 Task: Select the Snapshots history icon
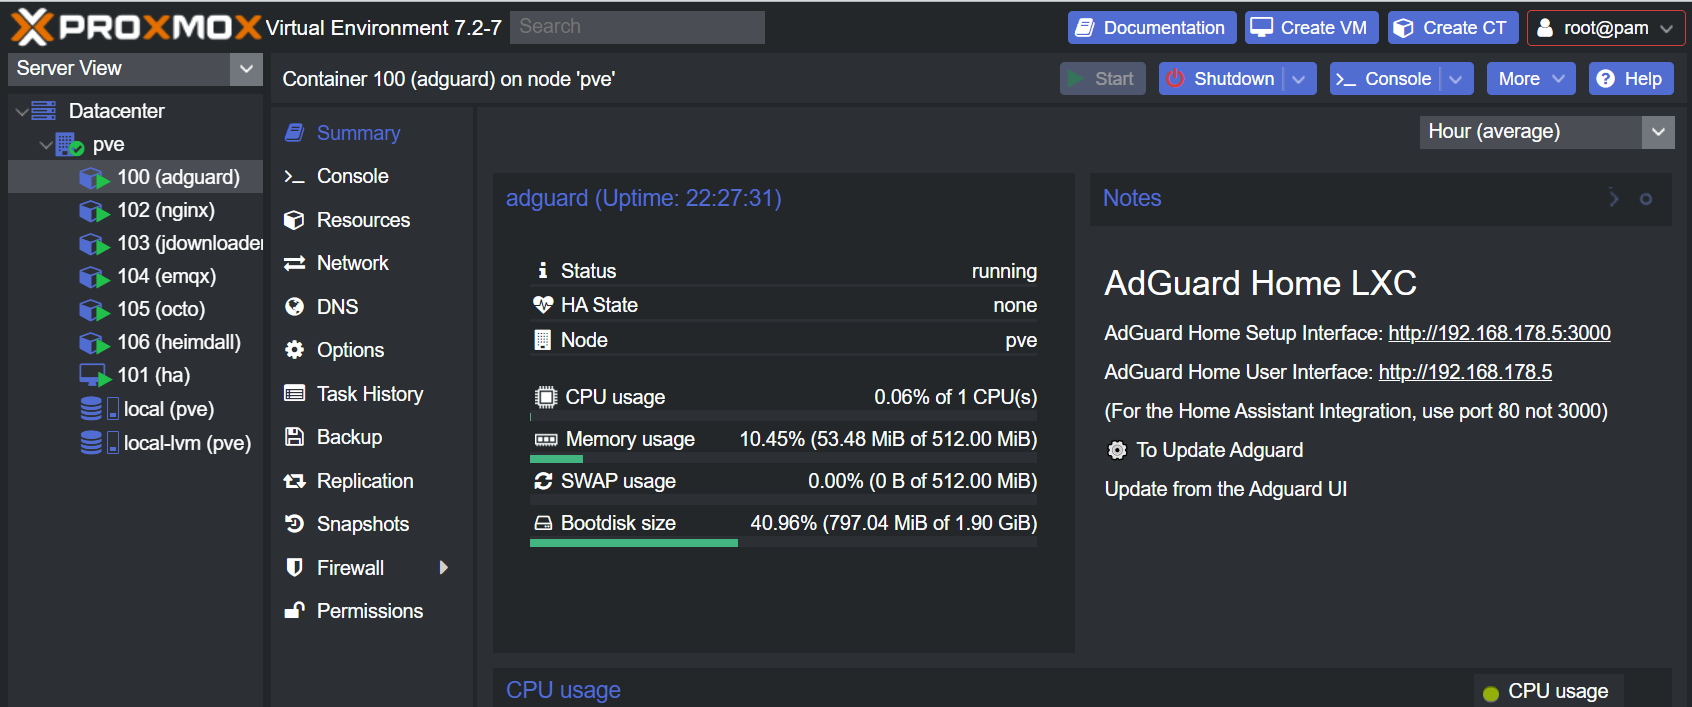[294, 524]
